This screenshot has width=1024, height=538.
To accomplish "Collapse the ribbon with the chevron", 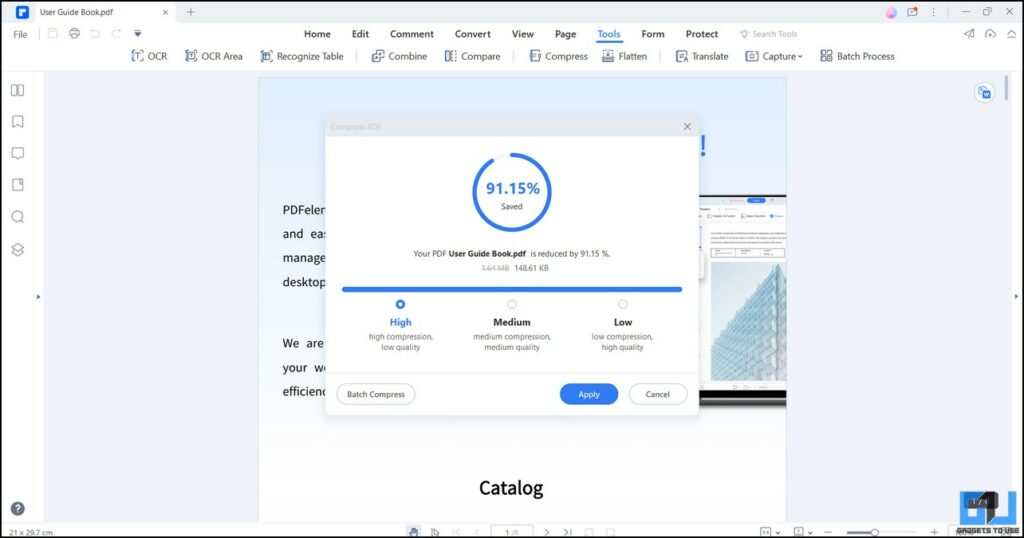I will (x=1012, y=34).
